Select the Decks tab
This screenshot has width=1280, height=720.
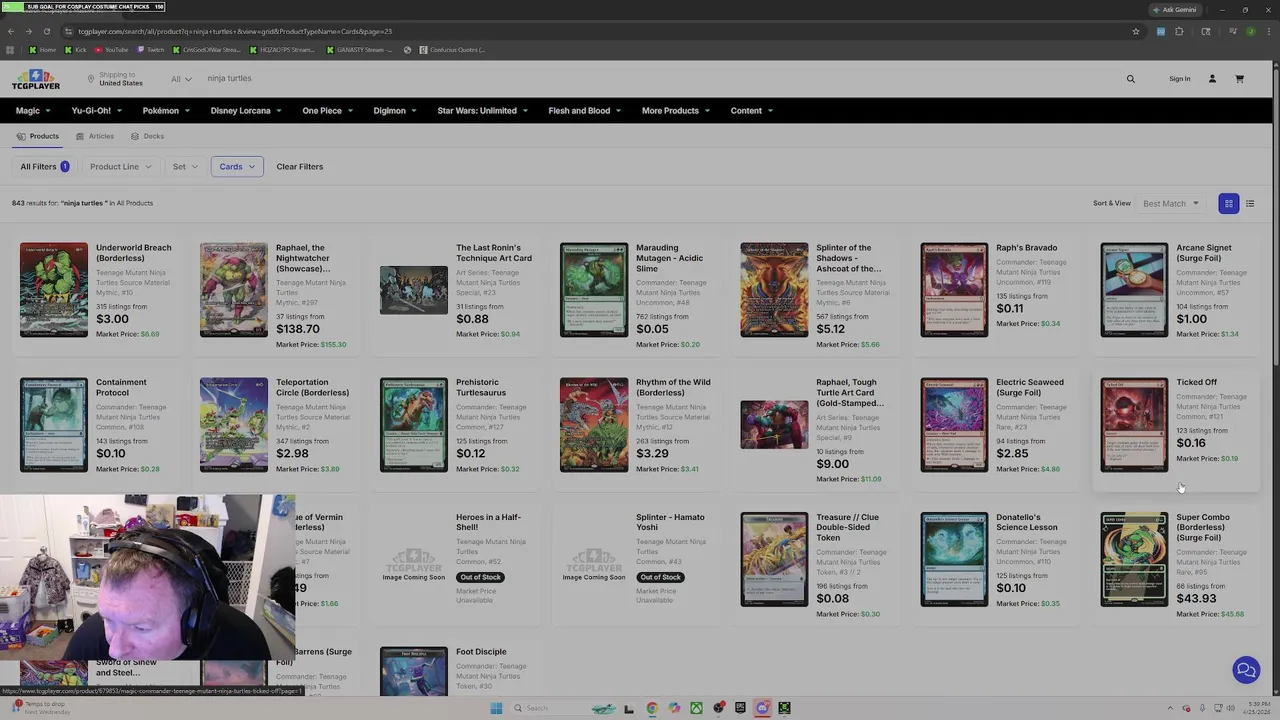pos(147,136)
